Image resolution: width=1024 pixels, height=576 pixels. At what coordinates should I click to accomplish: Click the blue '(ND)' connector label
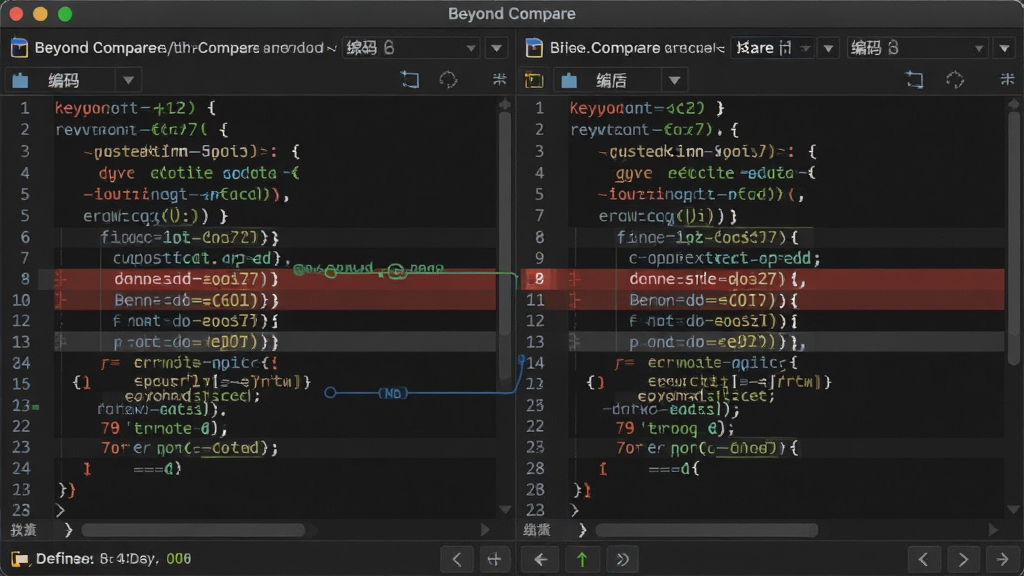click(x=392, y=393)
